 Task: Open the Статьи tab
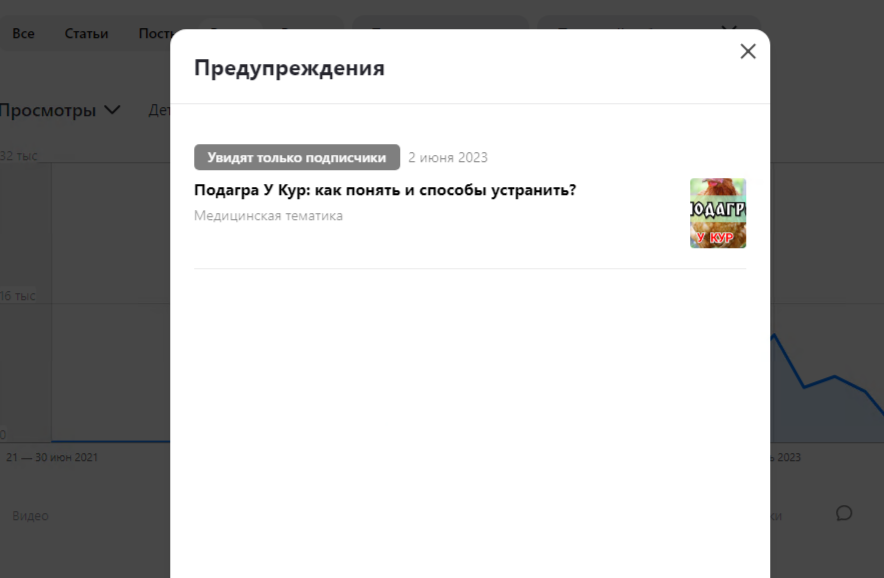86,33
